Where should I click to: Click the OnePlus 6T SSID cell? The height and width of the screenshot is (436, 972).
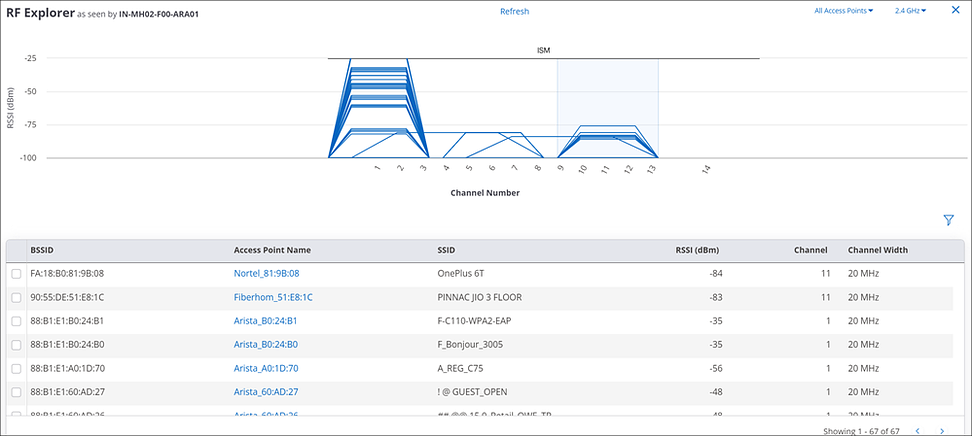(x=460, y=273)
